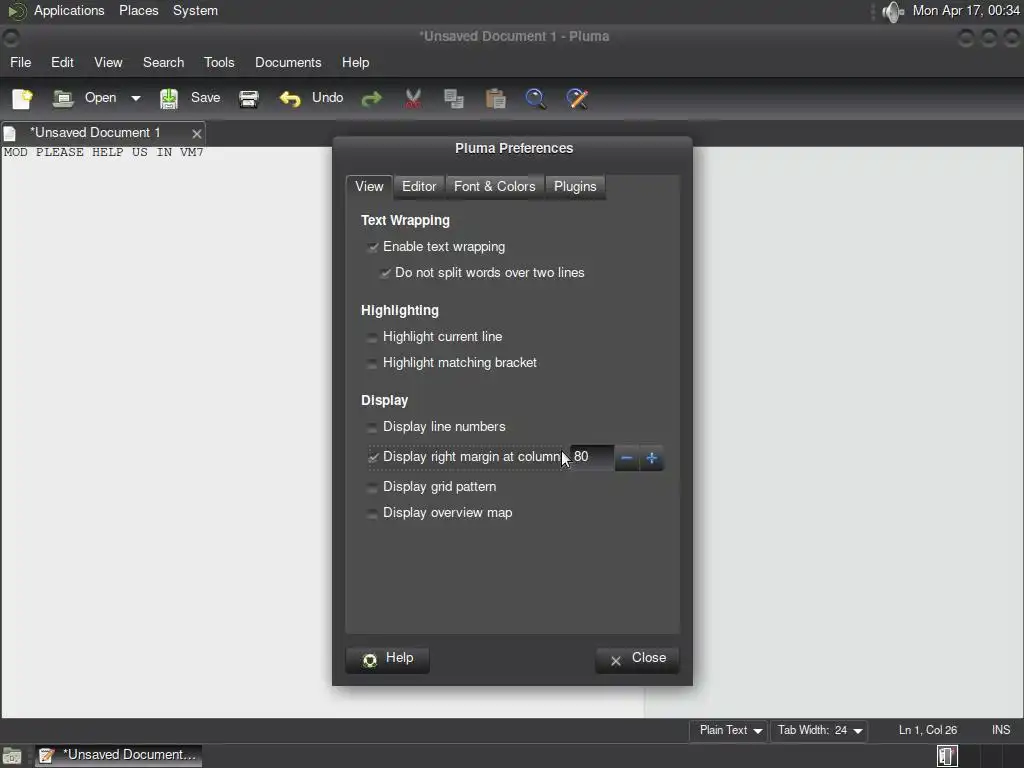This screenshot has height=768, width=1024.
Task: Click the Ln 1, Col 26 status text
Action: pos(927,730)
